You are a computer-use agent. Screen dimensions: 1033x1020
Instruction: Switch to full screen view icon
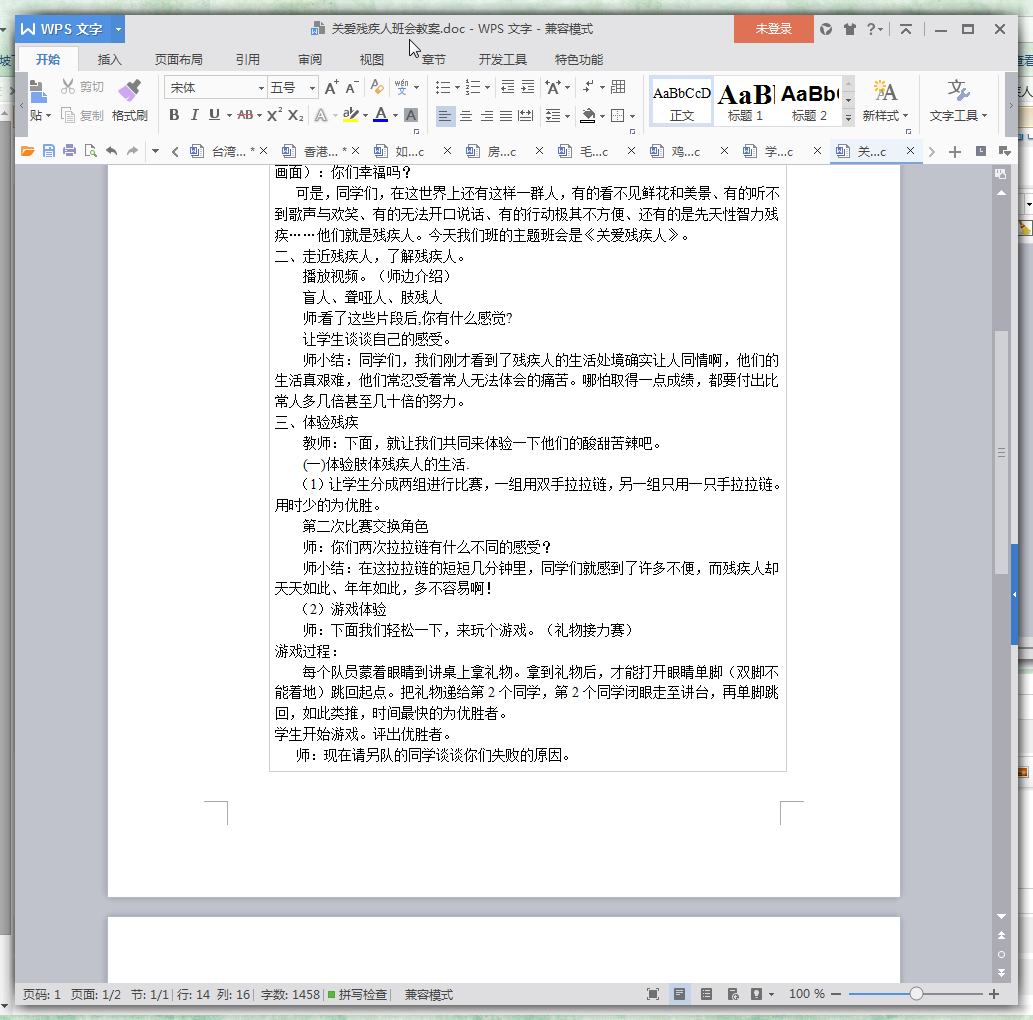point(653,994)
